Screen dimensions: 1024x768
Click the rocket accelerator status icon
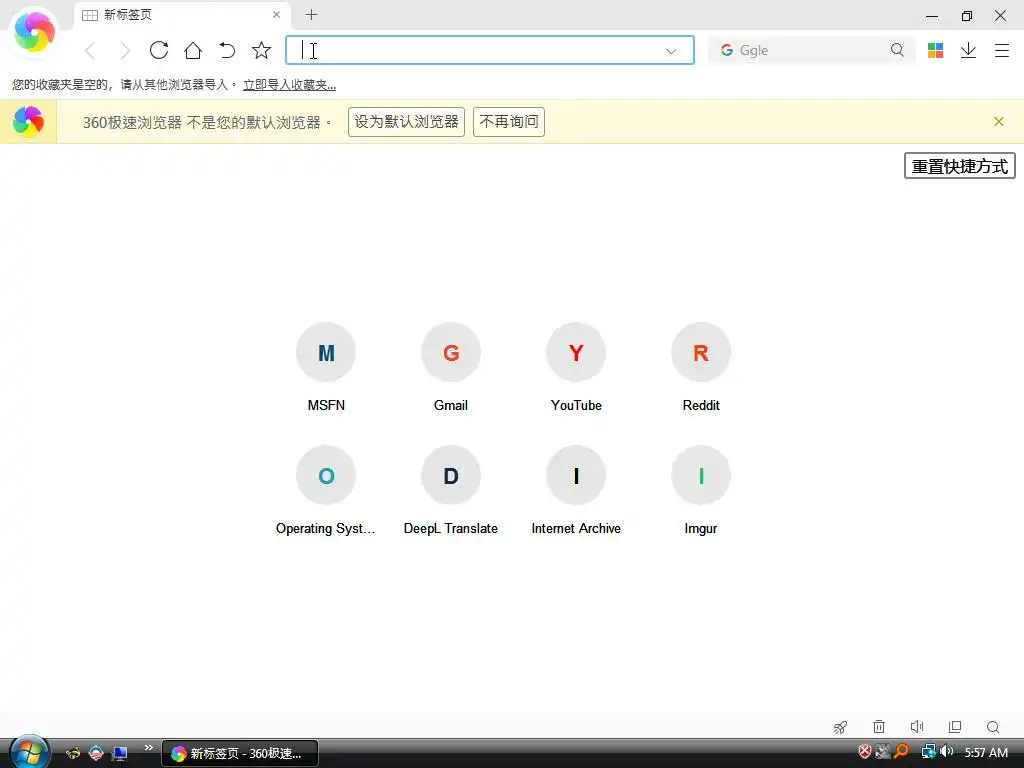point(840,727)
